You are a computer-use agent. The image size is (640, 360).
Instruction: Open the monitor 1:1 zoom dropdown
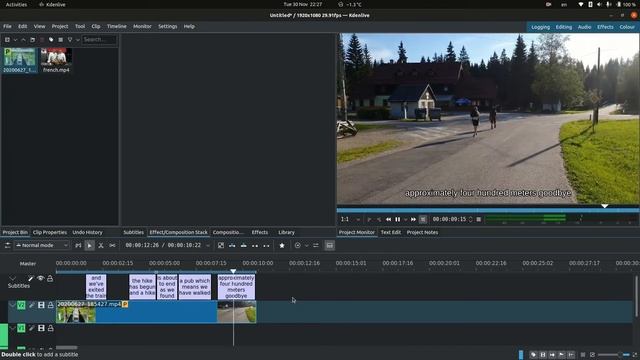(x=350, y=220)
